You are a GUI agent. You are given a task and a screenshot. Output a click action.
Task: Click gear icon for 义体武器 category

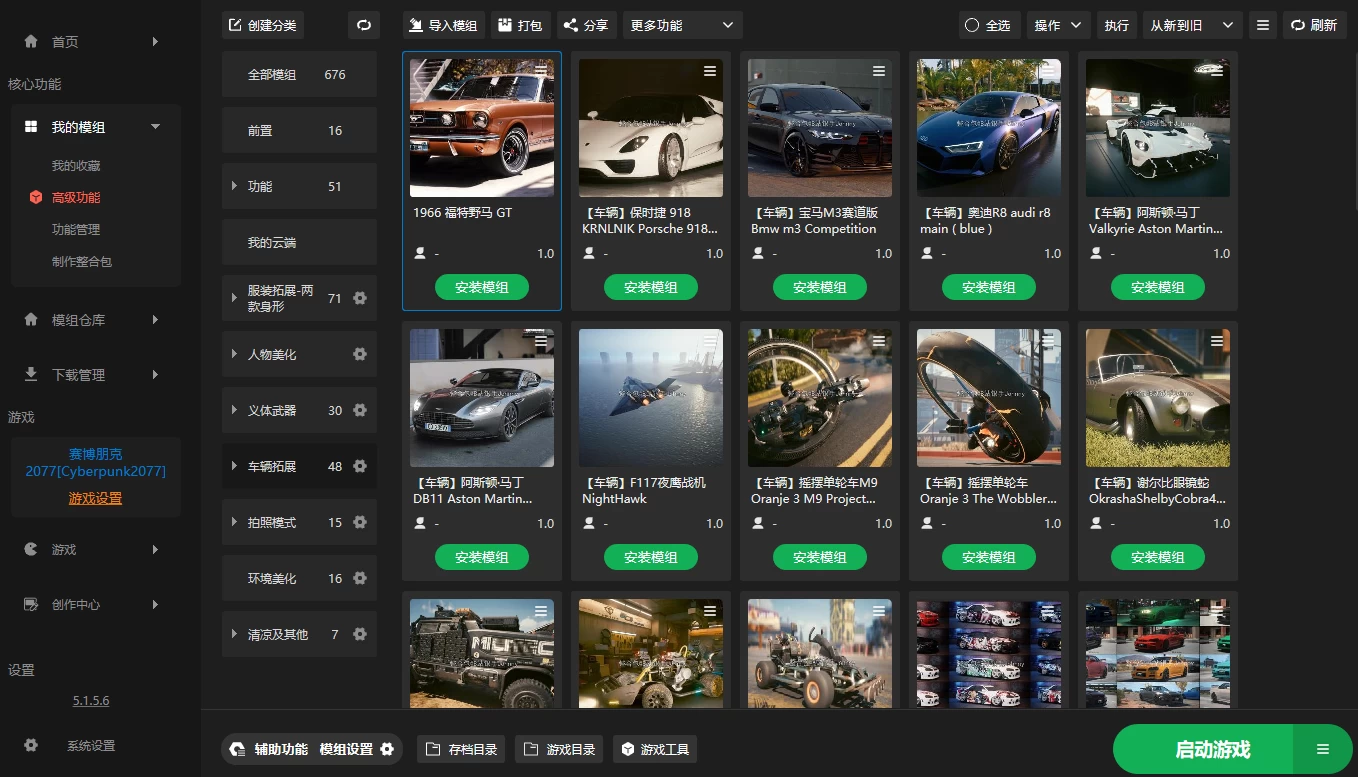(360, 410)
